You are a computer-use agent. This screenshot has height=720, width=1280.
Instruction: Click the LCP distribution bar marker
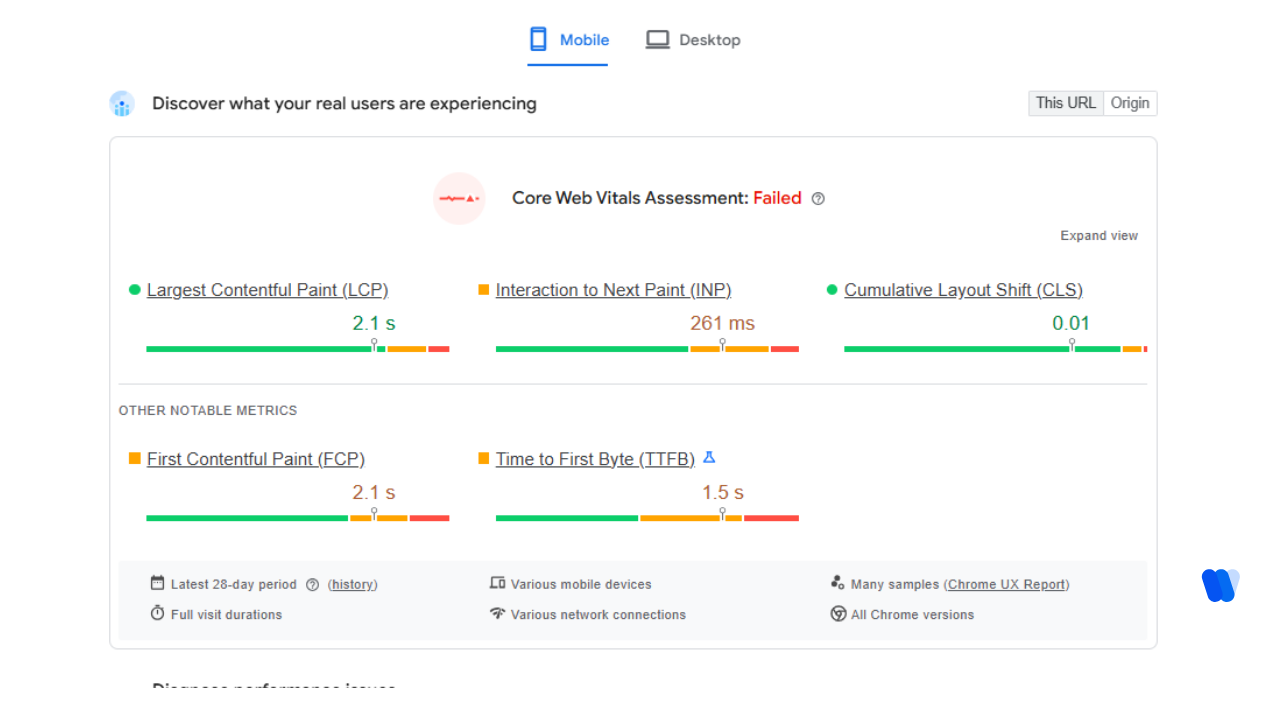coord(375,346)
